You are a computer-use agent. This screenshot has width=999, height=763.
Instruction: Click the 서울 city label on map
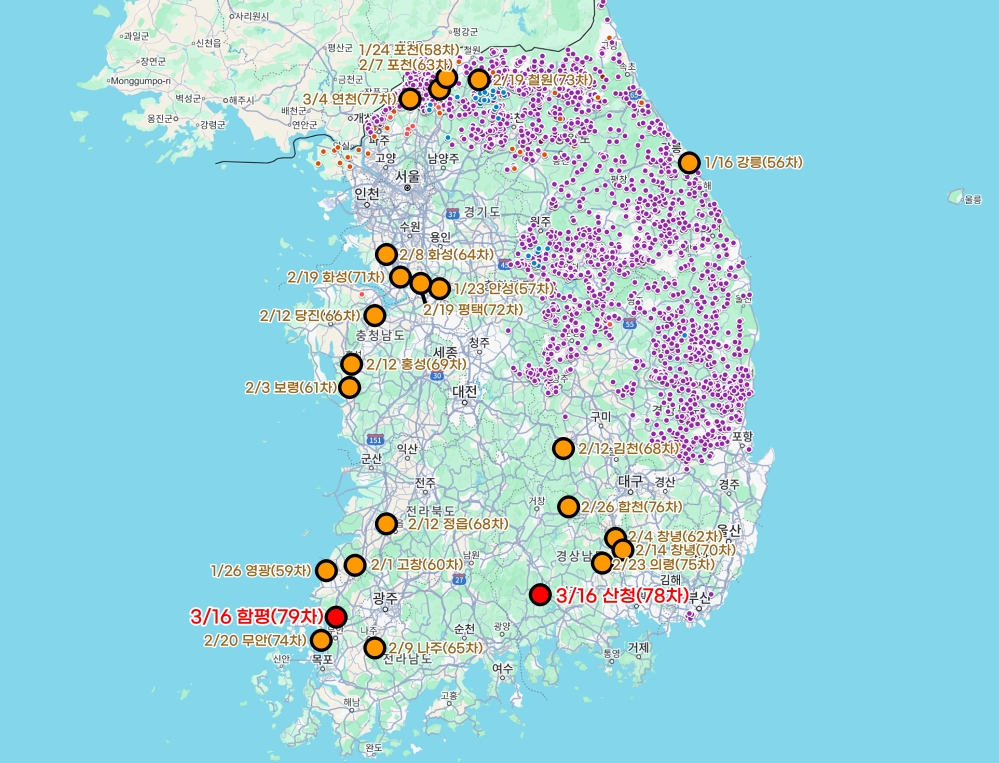pos(407,176)
